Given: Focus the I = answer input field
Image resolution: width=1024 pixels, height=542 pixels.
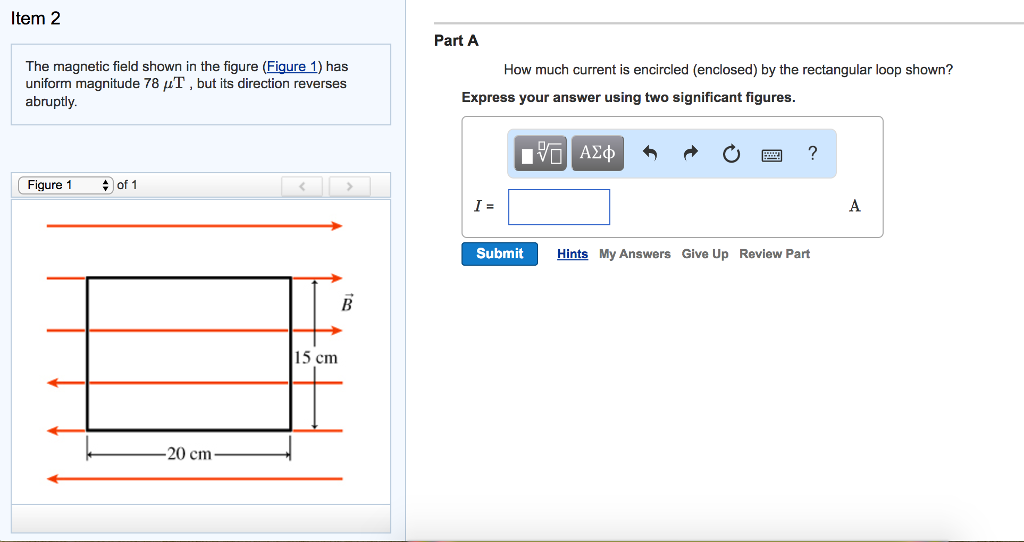Looking at the screenshot, I should pyautogui.click(x=559, y=207).
